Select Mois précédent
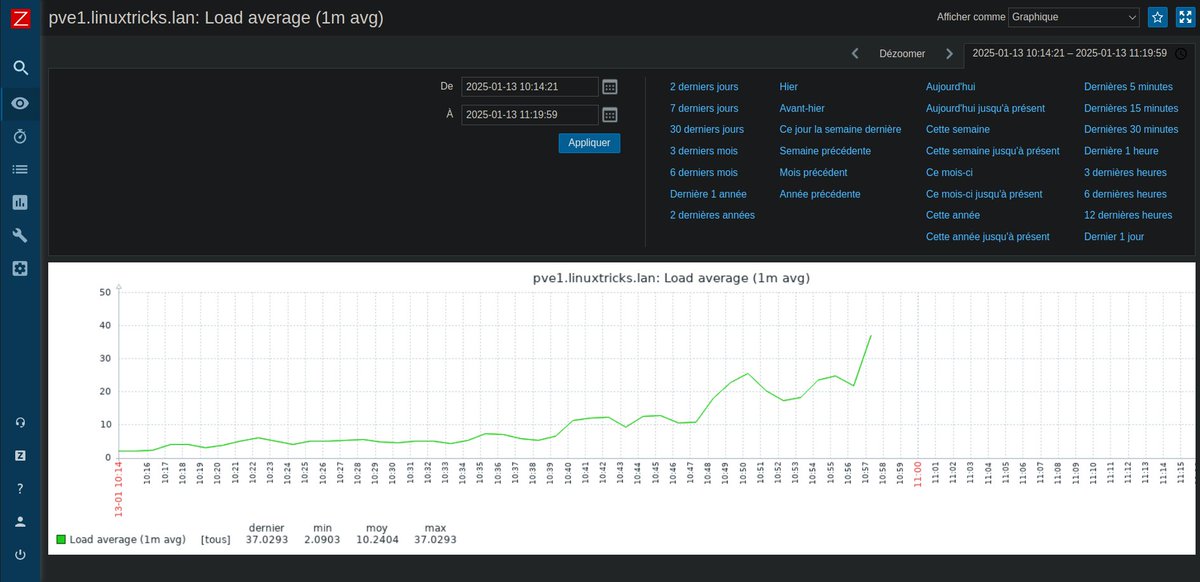Image resolution: width=1200 pixels, height=582 pixels. 813,172
